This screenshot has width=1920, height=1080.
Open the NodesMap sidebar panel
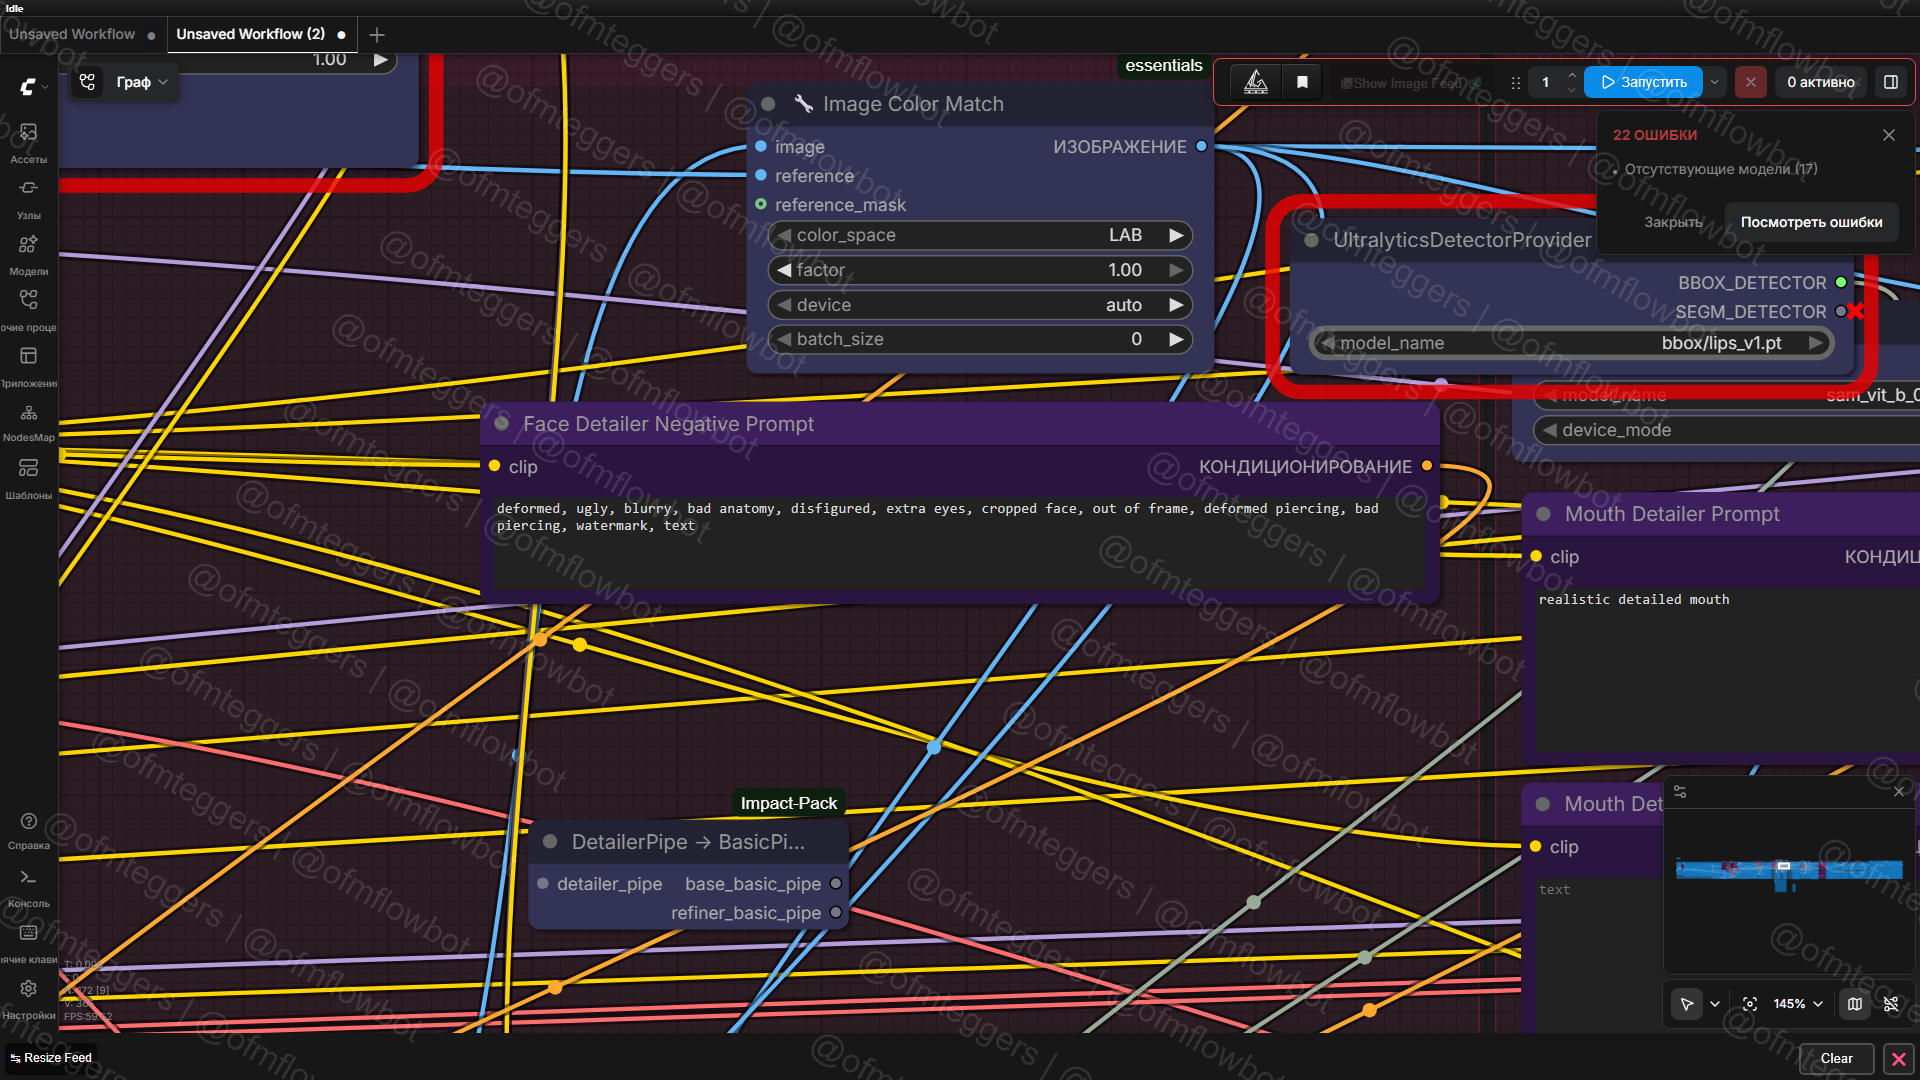[28, 420]
